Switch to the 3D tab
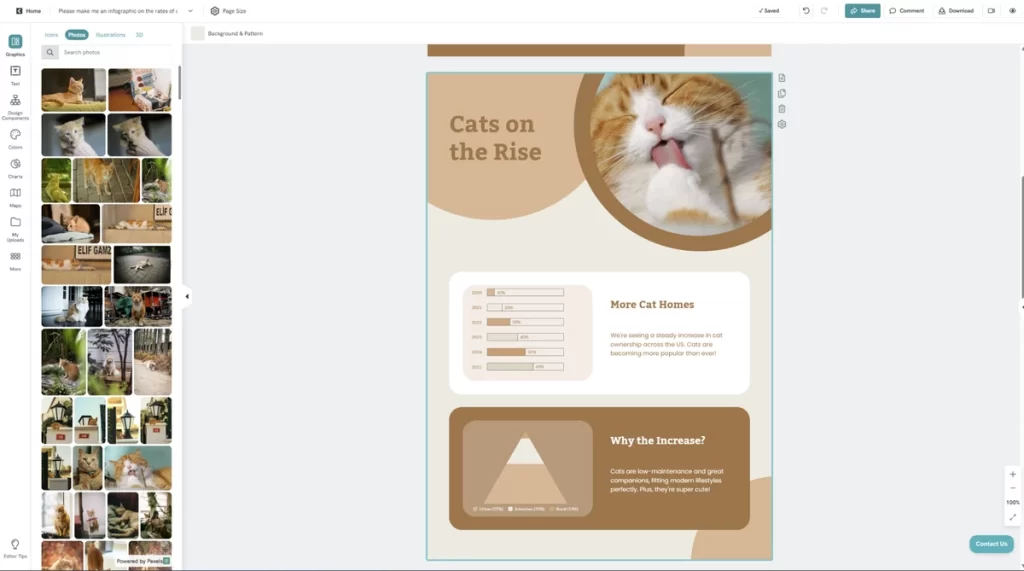The image size is (1024, 571). click(139, 35)
